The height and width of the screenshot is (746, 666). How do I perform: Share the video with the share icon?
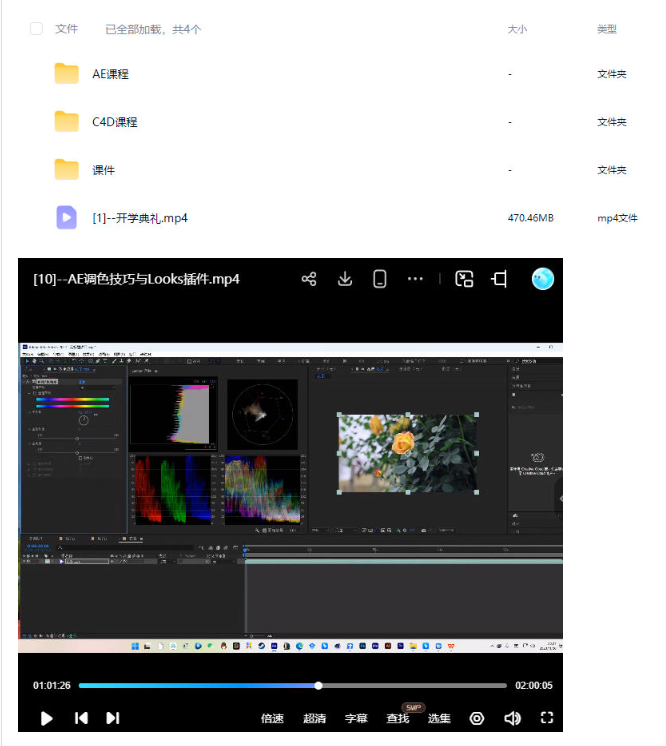point(309,279)
